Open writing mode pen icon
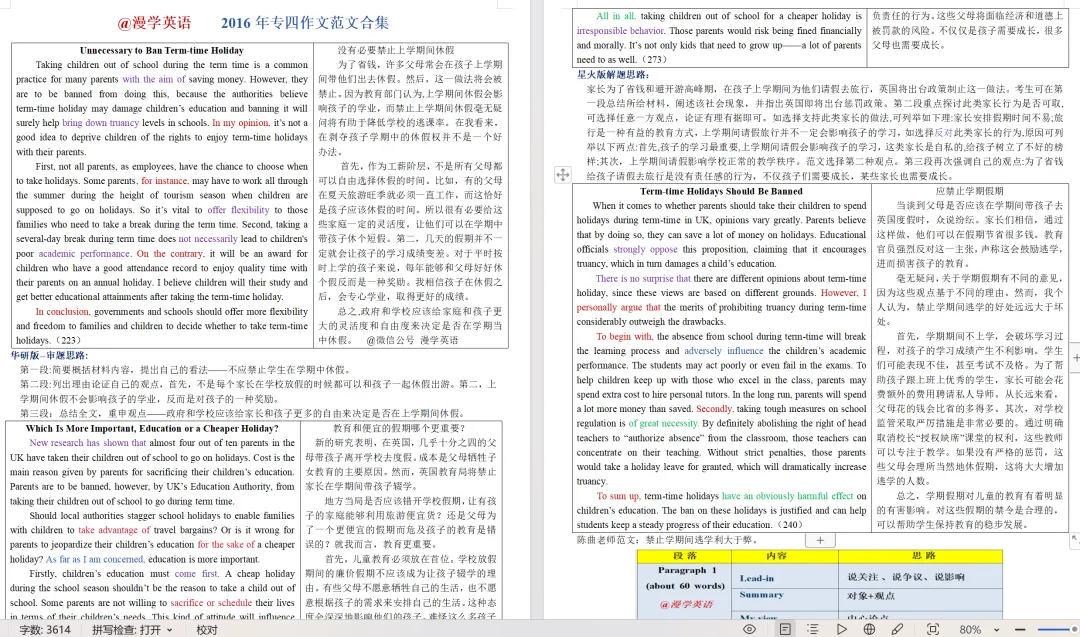The height and width of the screenshot is (637, 1080). (897, 629)
